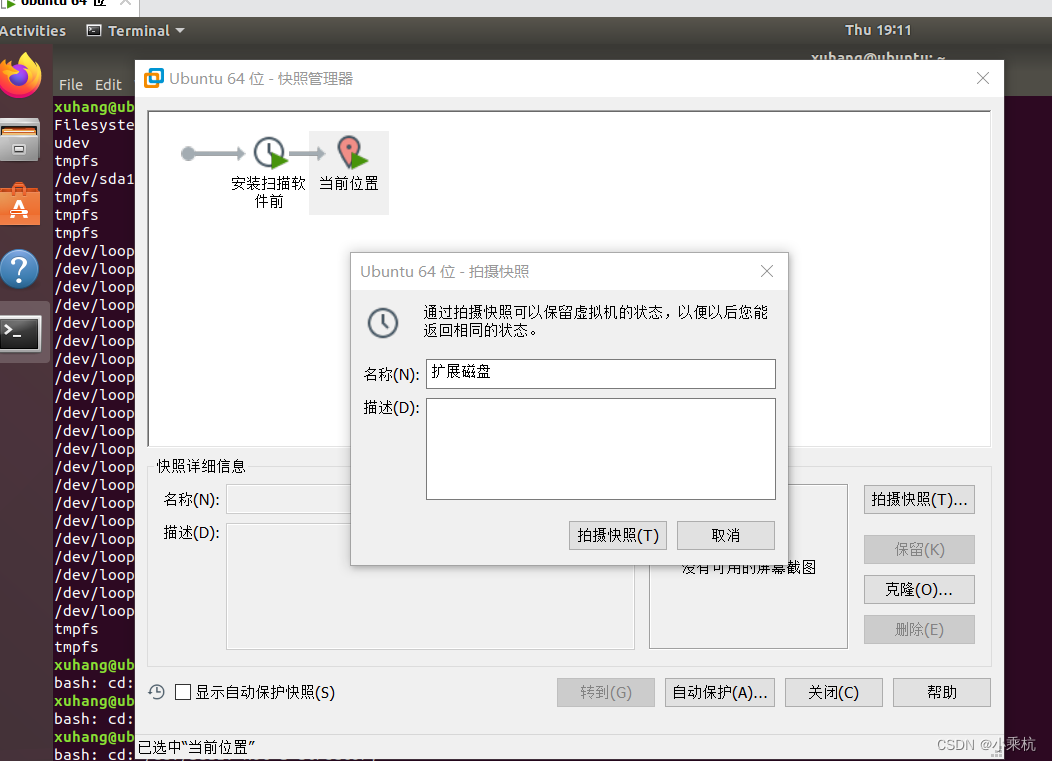Select the 安装扫描软件前 snapshot node
This screenshot has height=761, width=1052.
click(x=268, y=172)
